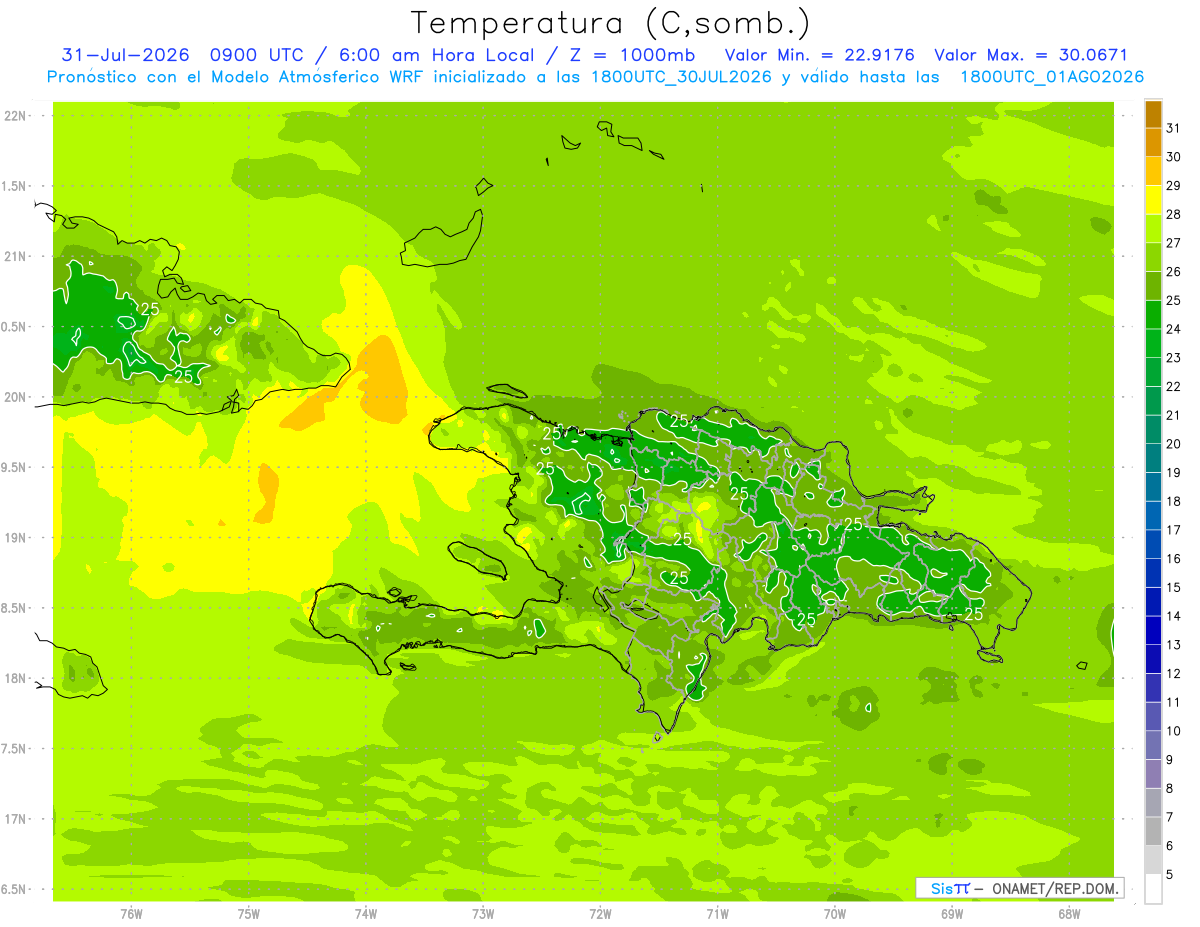The width and height of the screenshot is (1200, 927).
Task: Click the 'ONAMET/REP.DOM.' credit label
Action: coord(1057,888)
